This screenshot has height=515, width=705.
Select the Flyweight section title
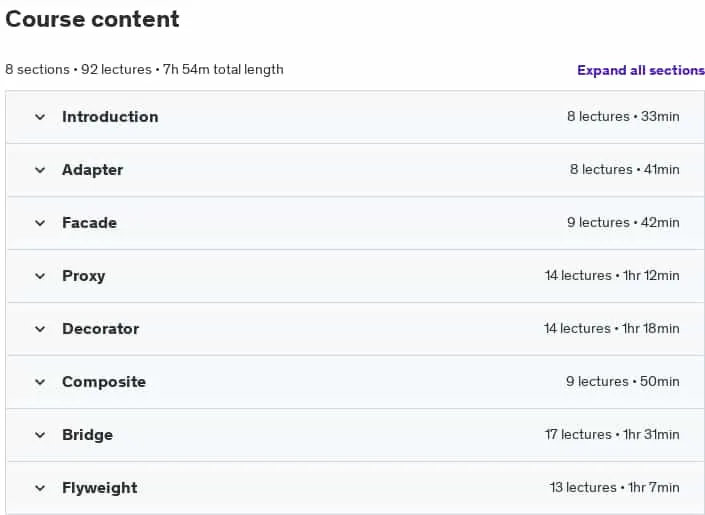tap(100, 488)
